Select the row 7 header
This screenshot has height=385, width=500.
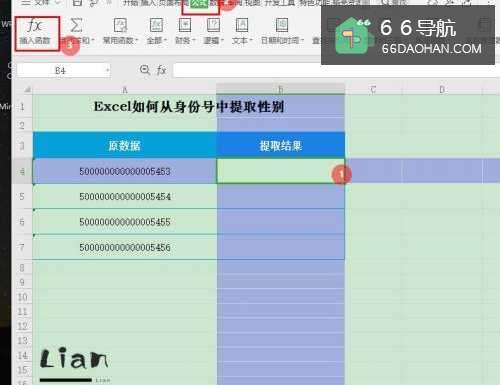click(22, 247)
